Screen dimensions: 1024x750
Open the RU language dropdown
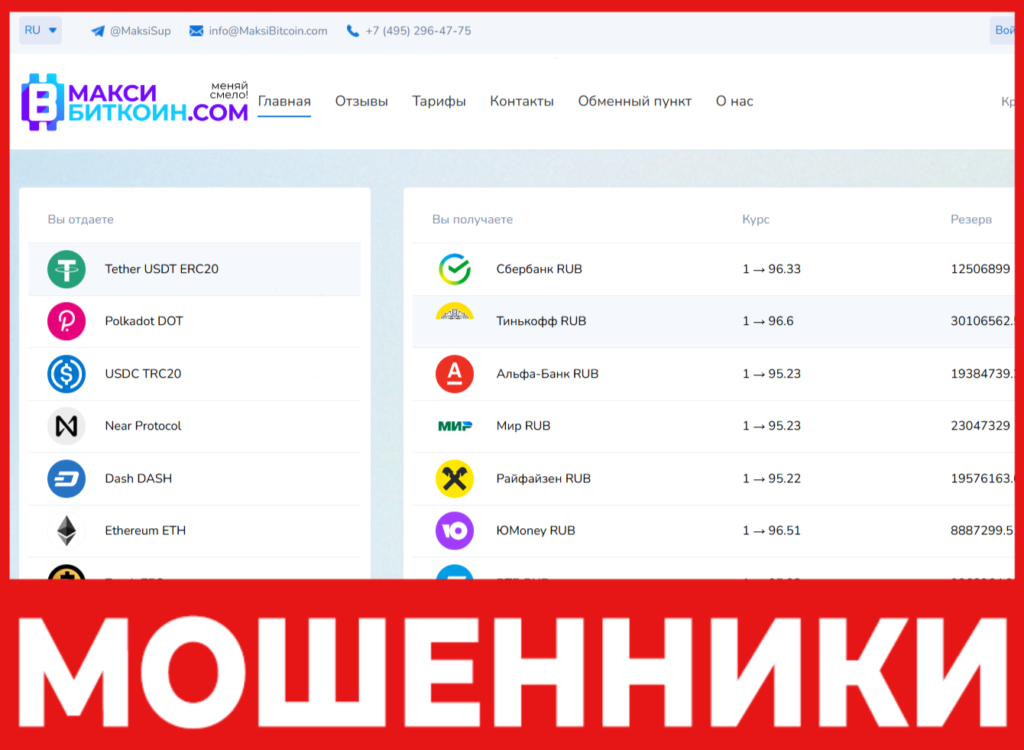point(39,30)
